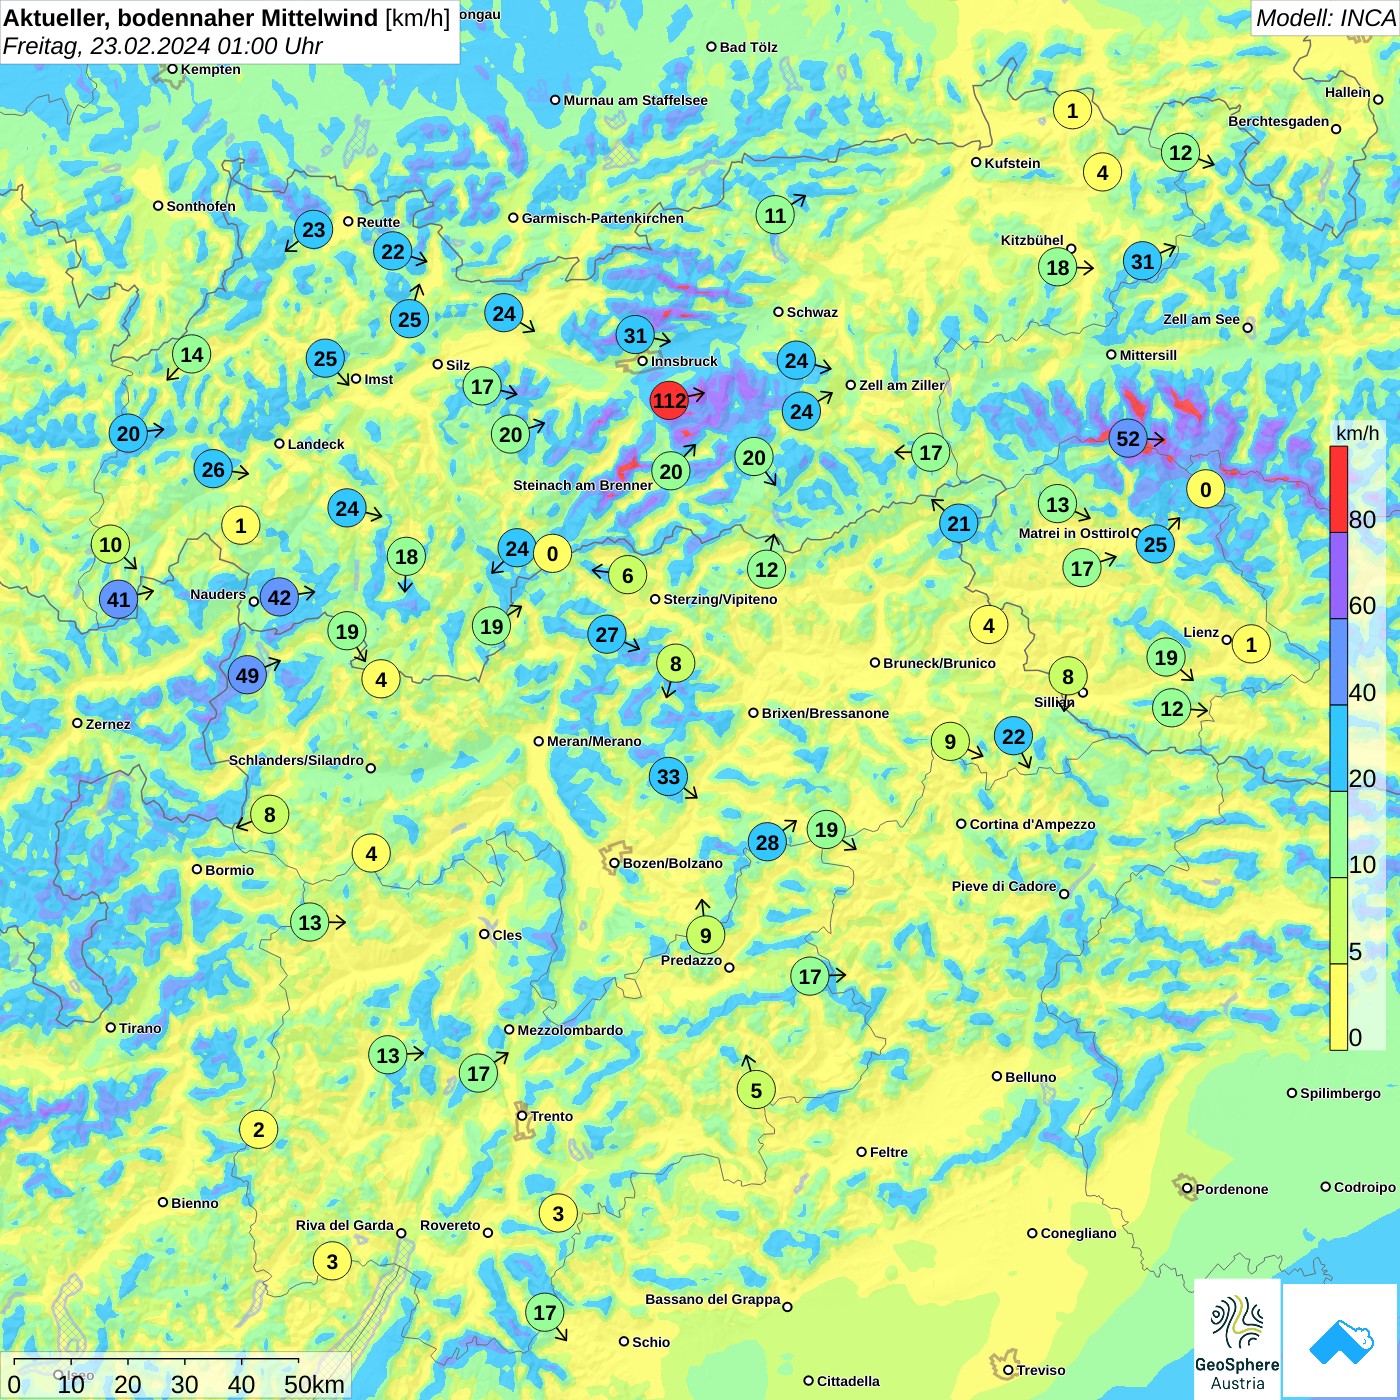The image size is (1400, 1400).
Task: Click the 5 wind marker north of Feltre
Action: point(756,1090)
